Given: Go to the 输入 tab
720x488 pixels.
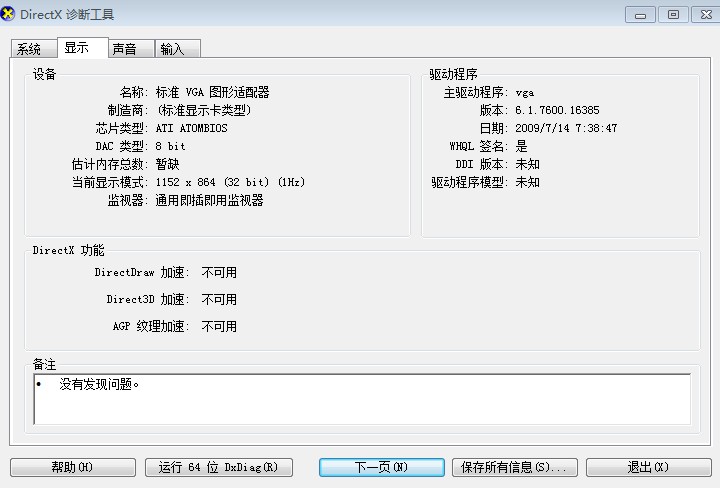Looking at the screenshot, I should pyautogui.click(x=178, y=49).
